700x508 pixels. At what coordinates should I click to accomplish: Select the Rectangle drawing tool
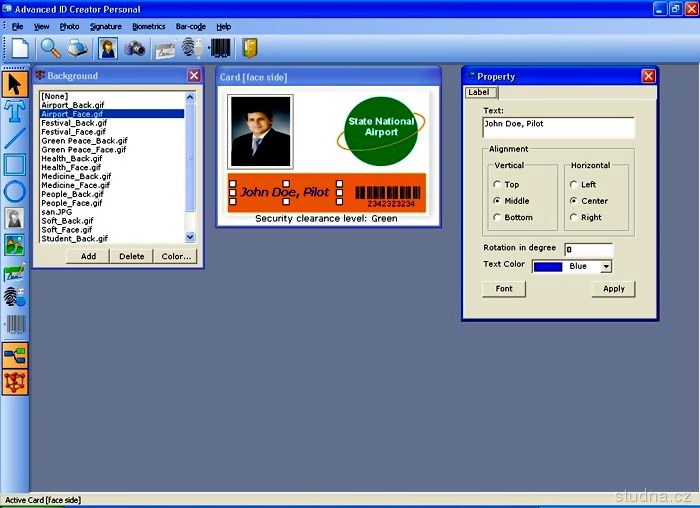tap(15, 164)
